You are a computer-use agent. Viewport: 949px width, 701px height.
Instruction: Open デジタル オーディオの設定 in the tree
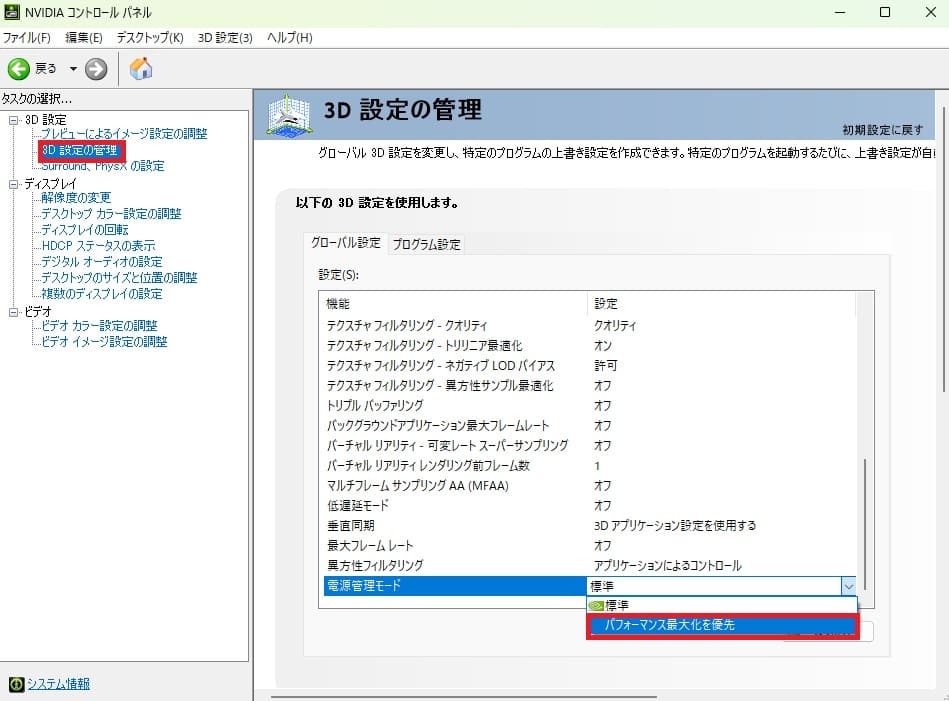click(102, 262)
